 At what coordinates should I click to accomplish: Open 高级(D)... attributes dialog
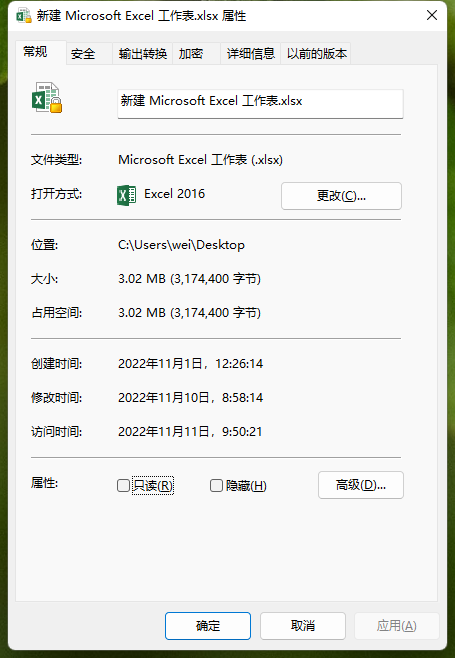[x=361, y=485]
